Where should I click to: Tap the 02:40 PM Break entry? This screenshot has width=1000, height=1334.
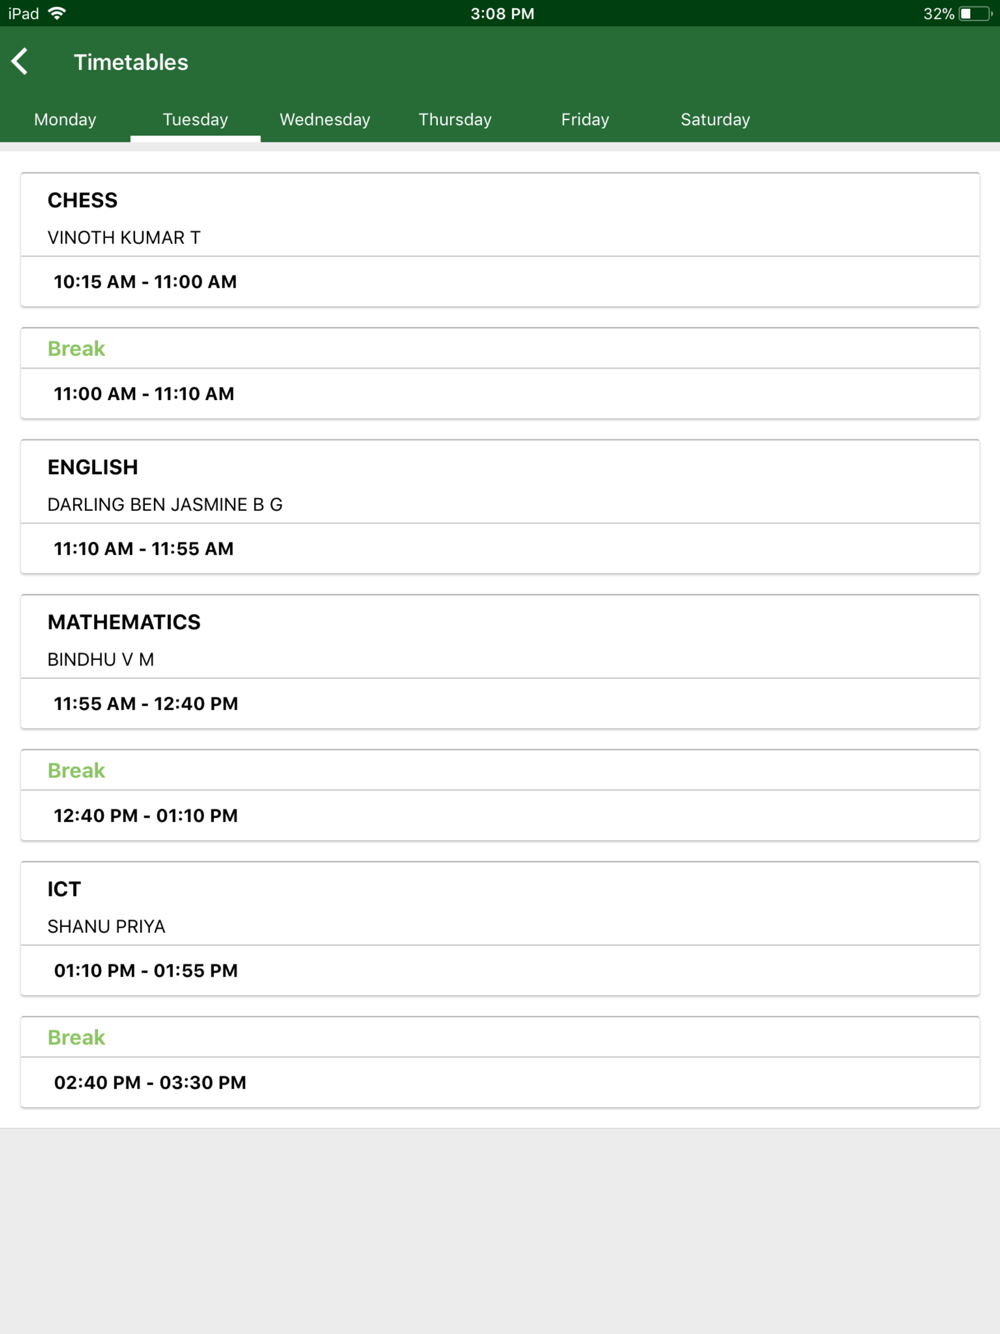click(x=500, y=1062)
